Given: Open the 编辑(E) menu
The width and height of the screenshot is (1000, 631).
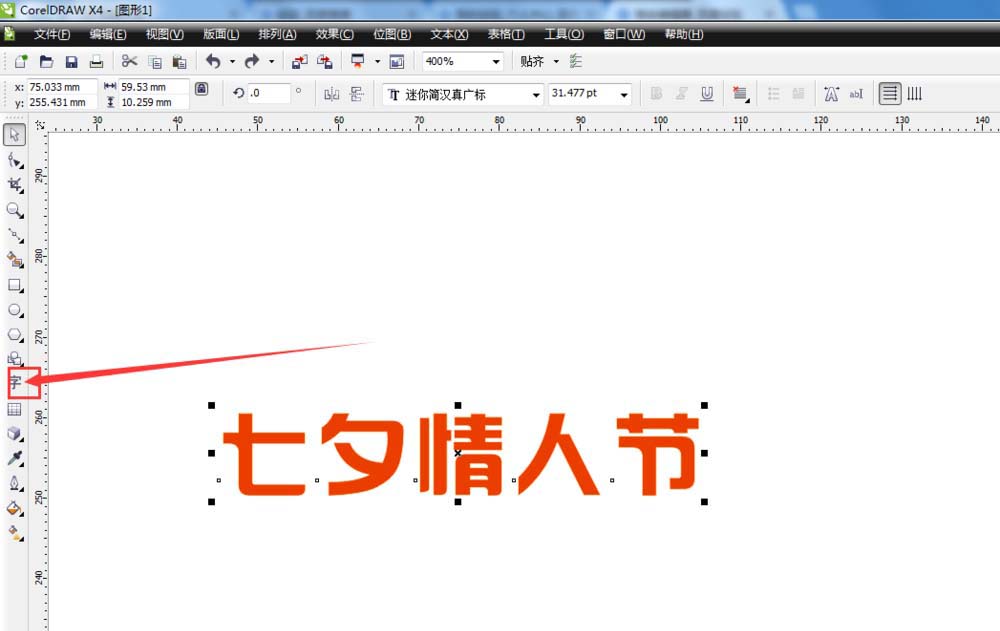Looking at the screenshot, I should [x=108, y=34].
